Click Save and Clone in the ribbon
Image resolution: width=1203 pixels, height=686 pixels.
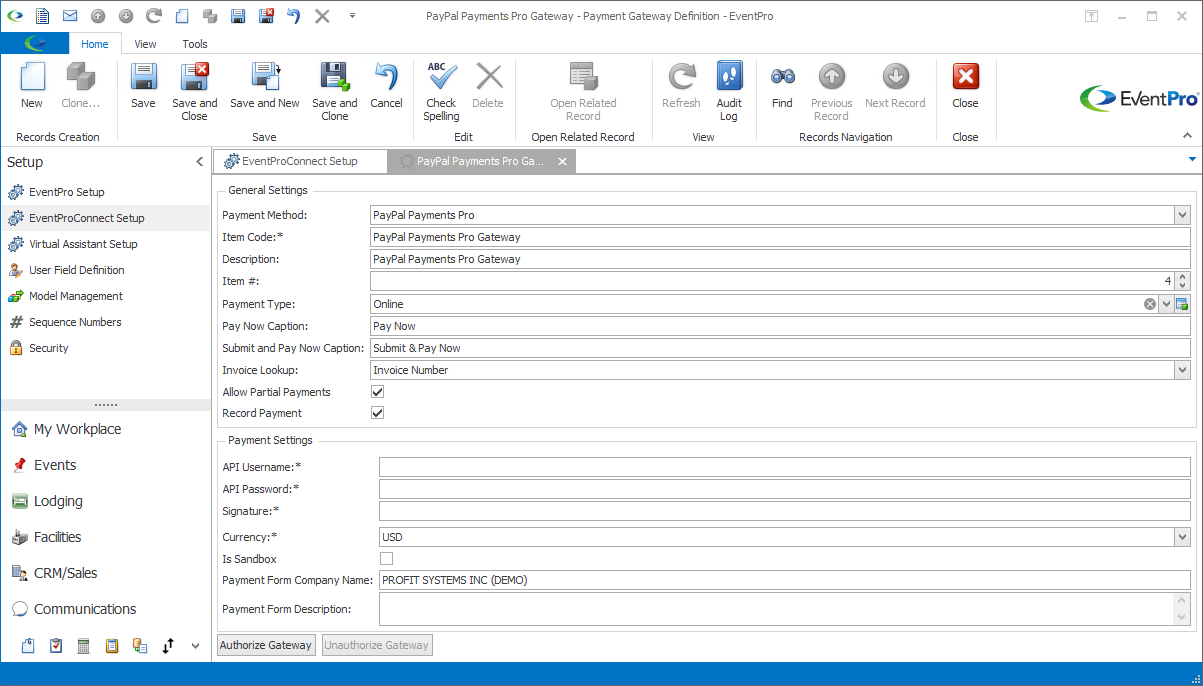[x=334, y=91]
